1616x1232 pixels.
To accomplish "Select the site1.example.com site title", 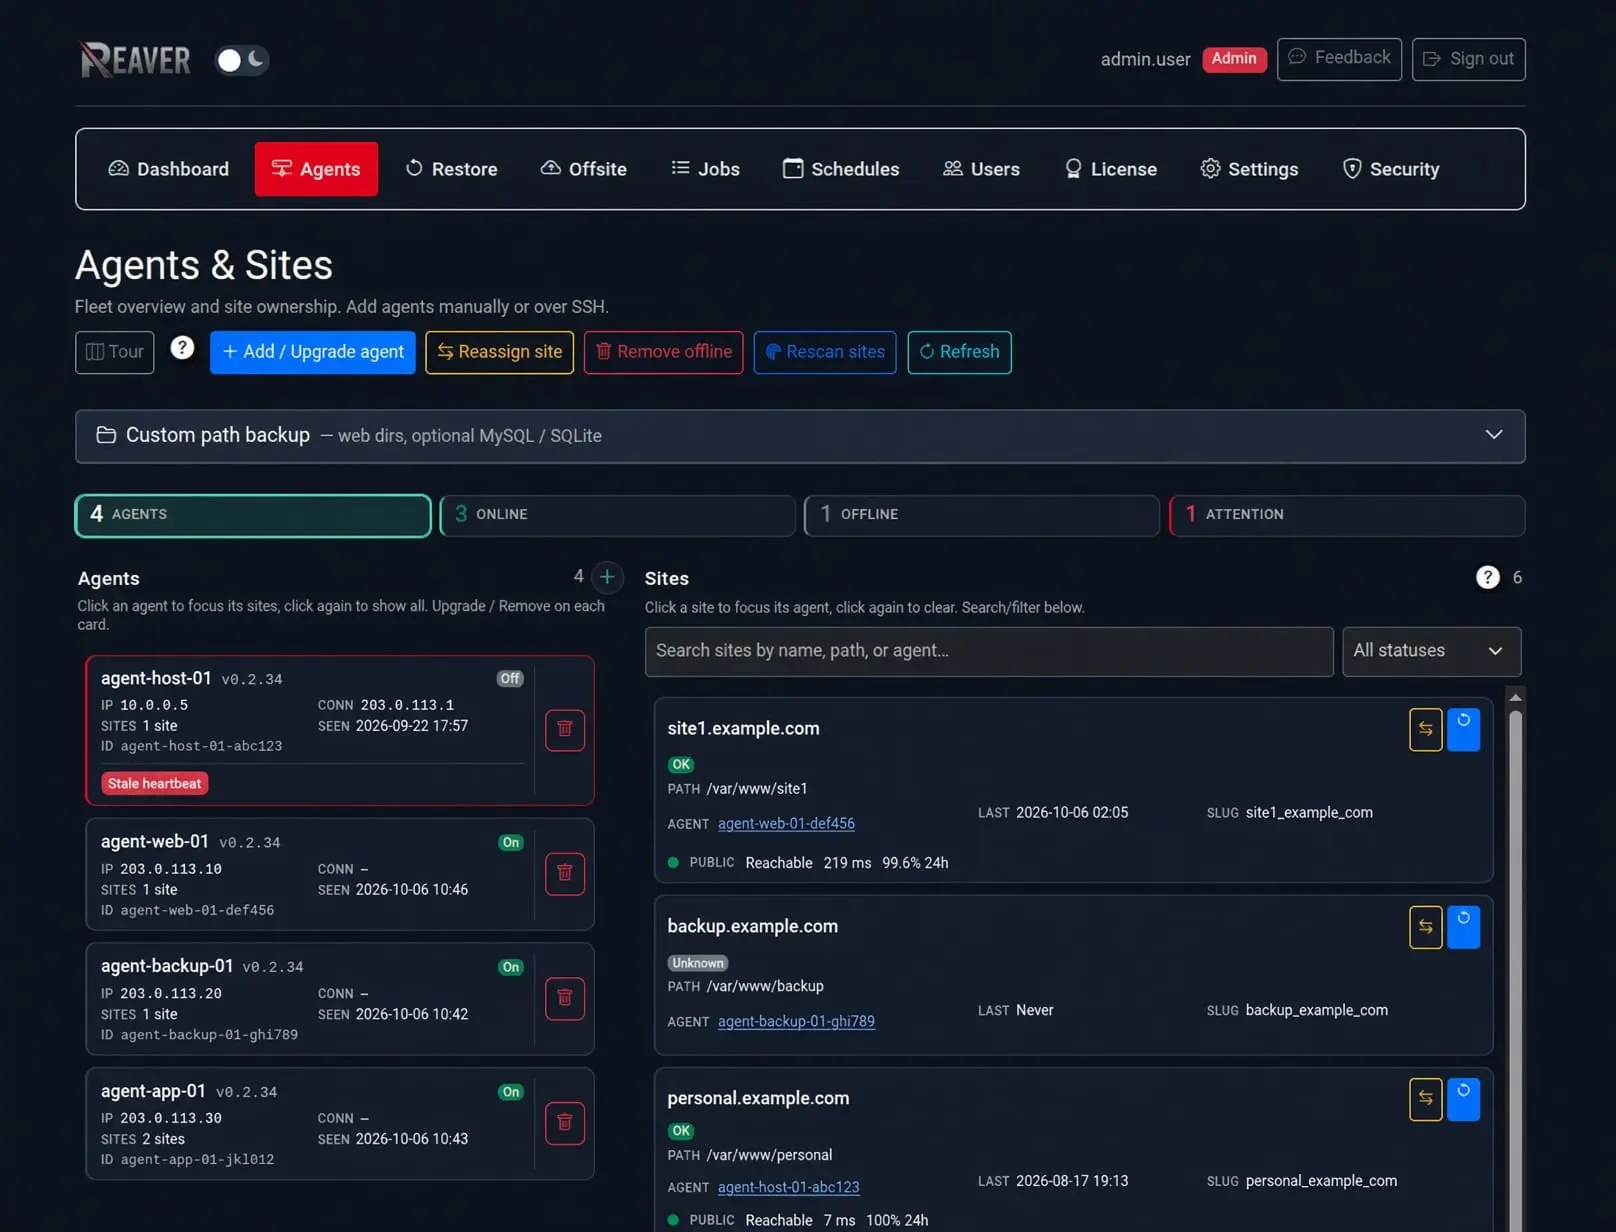I will [x=743, y=728].
